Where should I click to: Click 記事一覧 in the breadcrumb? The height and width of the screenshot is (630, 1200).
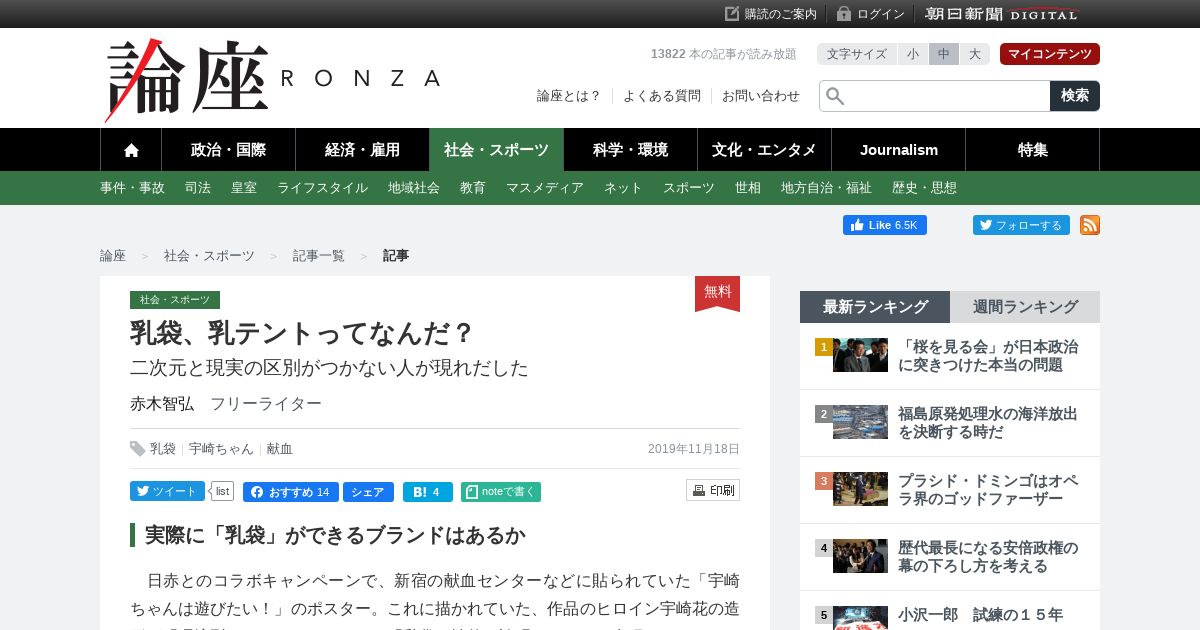click(319, 256)
